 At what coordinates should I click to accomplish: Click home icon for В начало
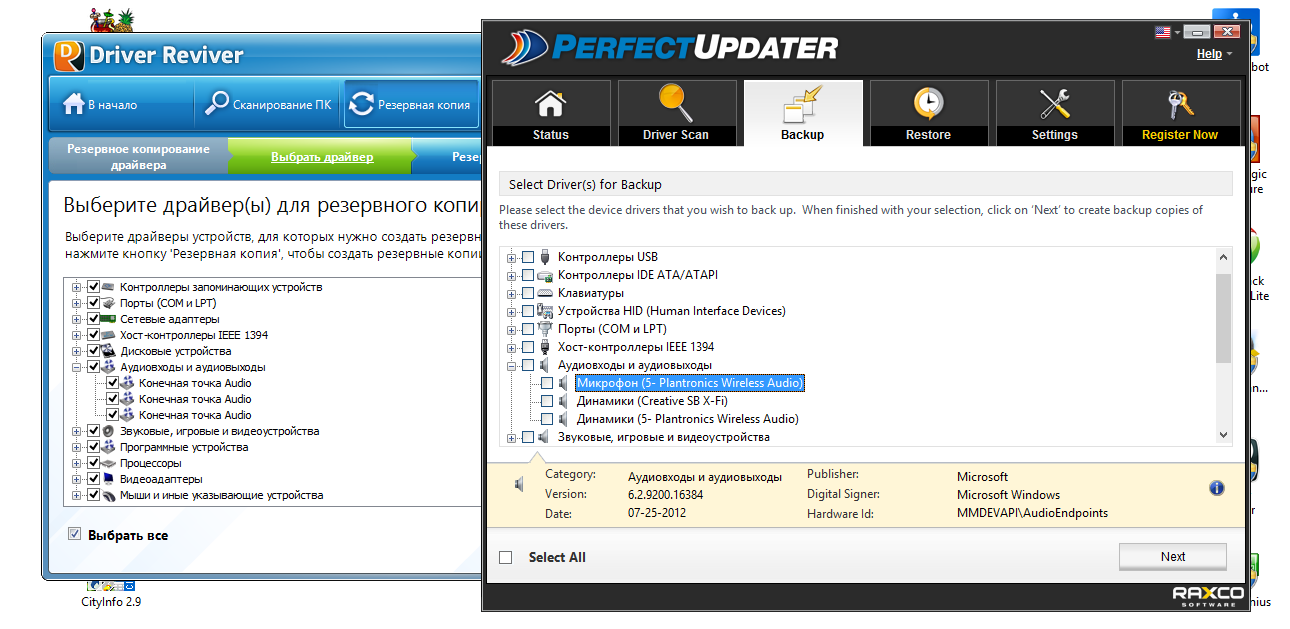73,104
